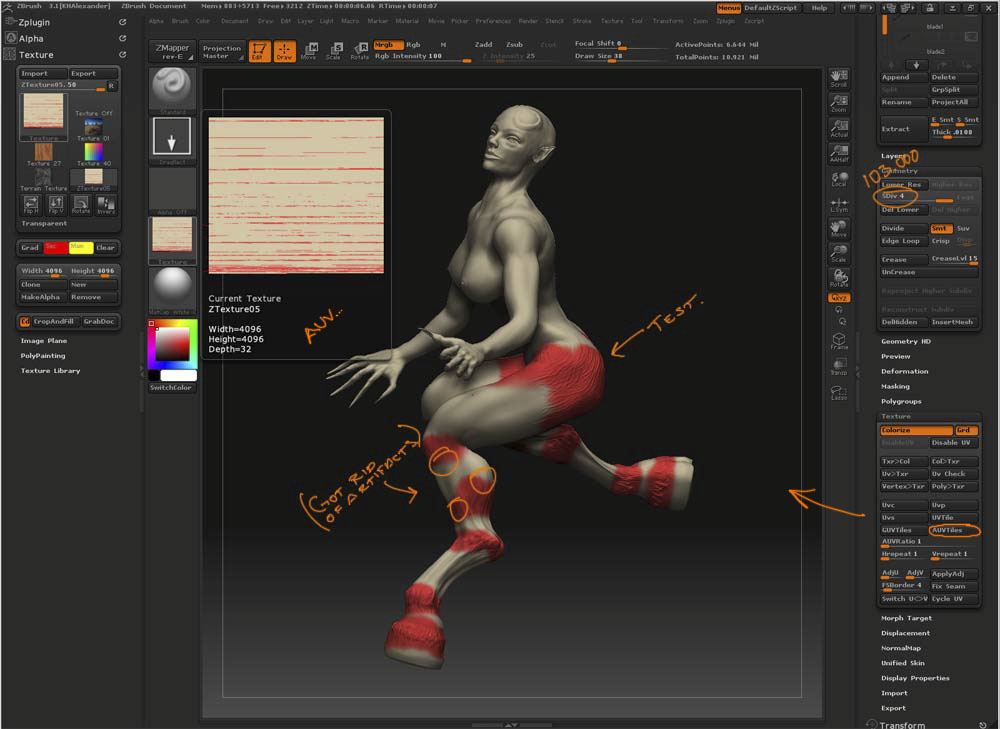
Task: Open the MatCap White material selector
Action: tap(172, 291)
